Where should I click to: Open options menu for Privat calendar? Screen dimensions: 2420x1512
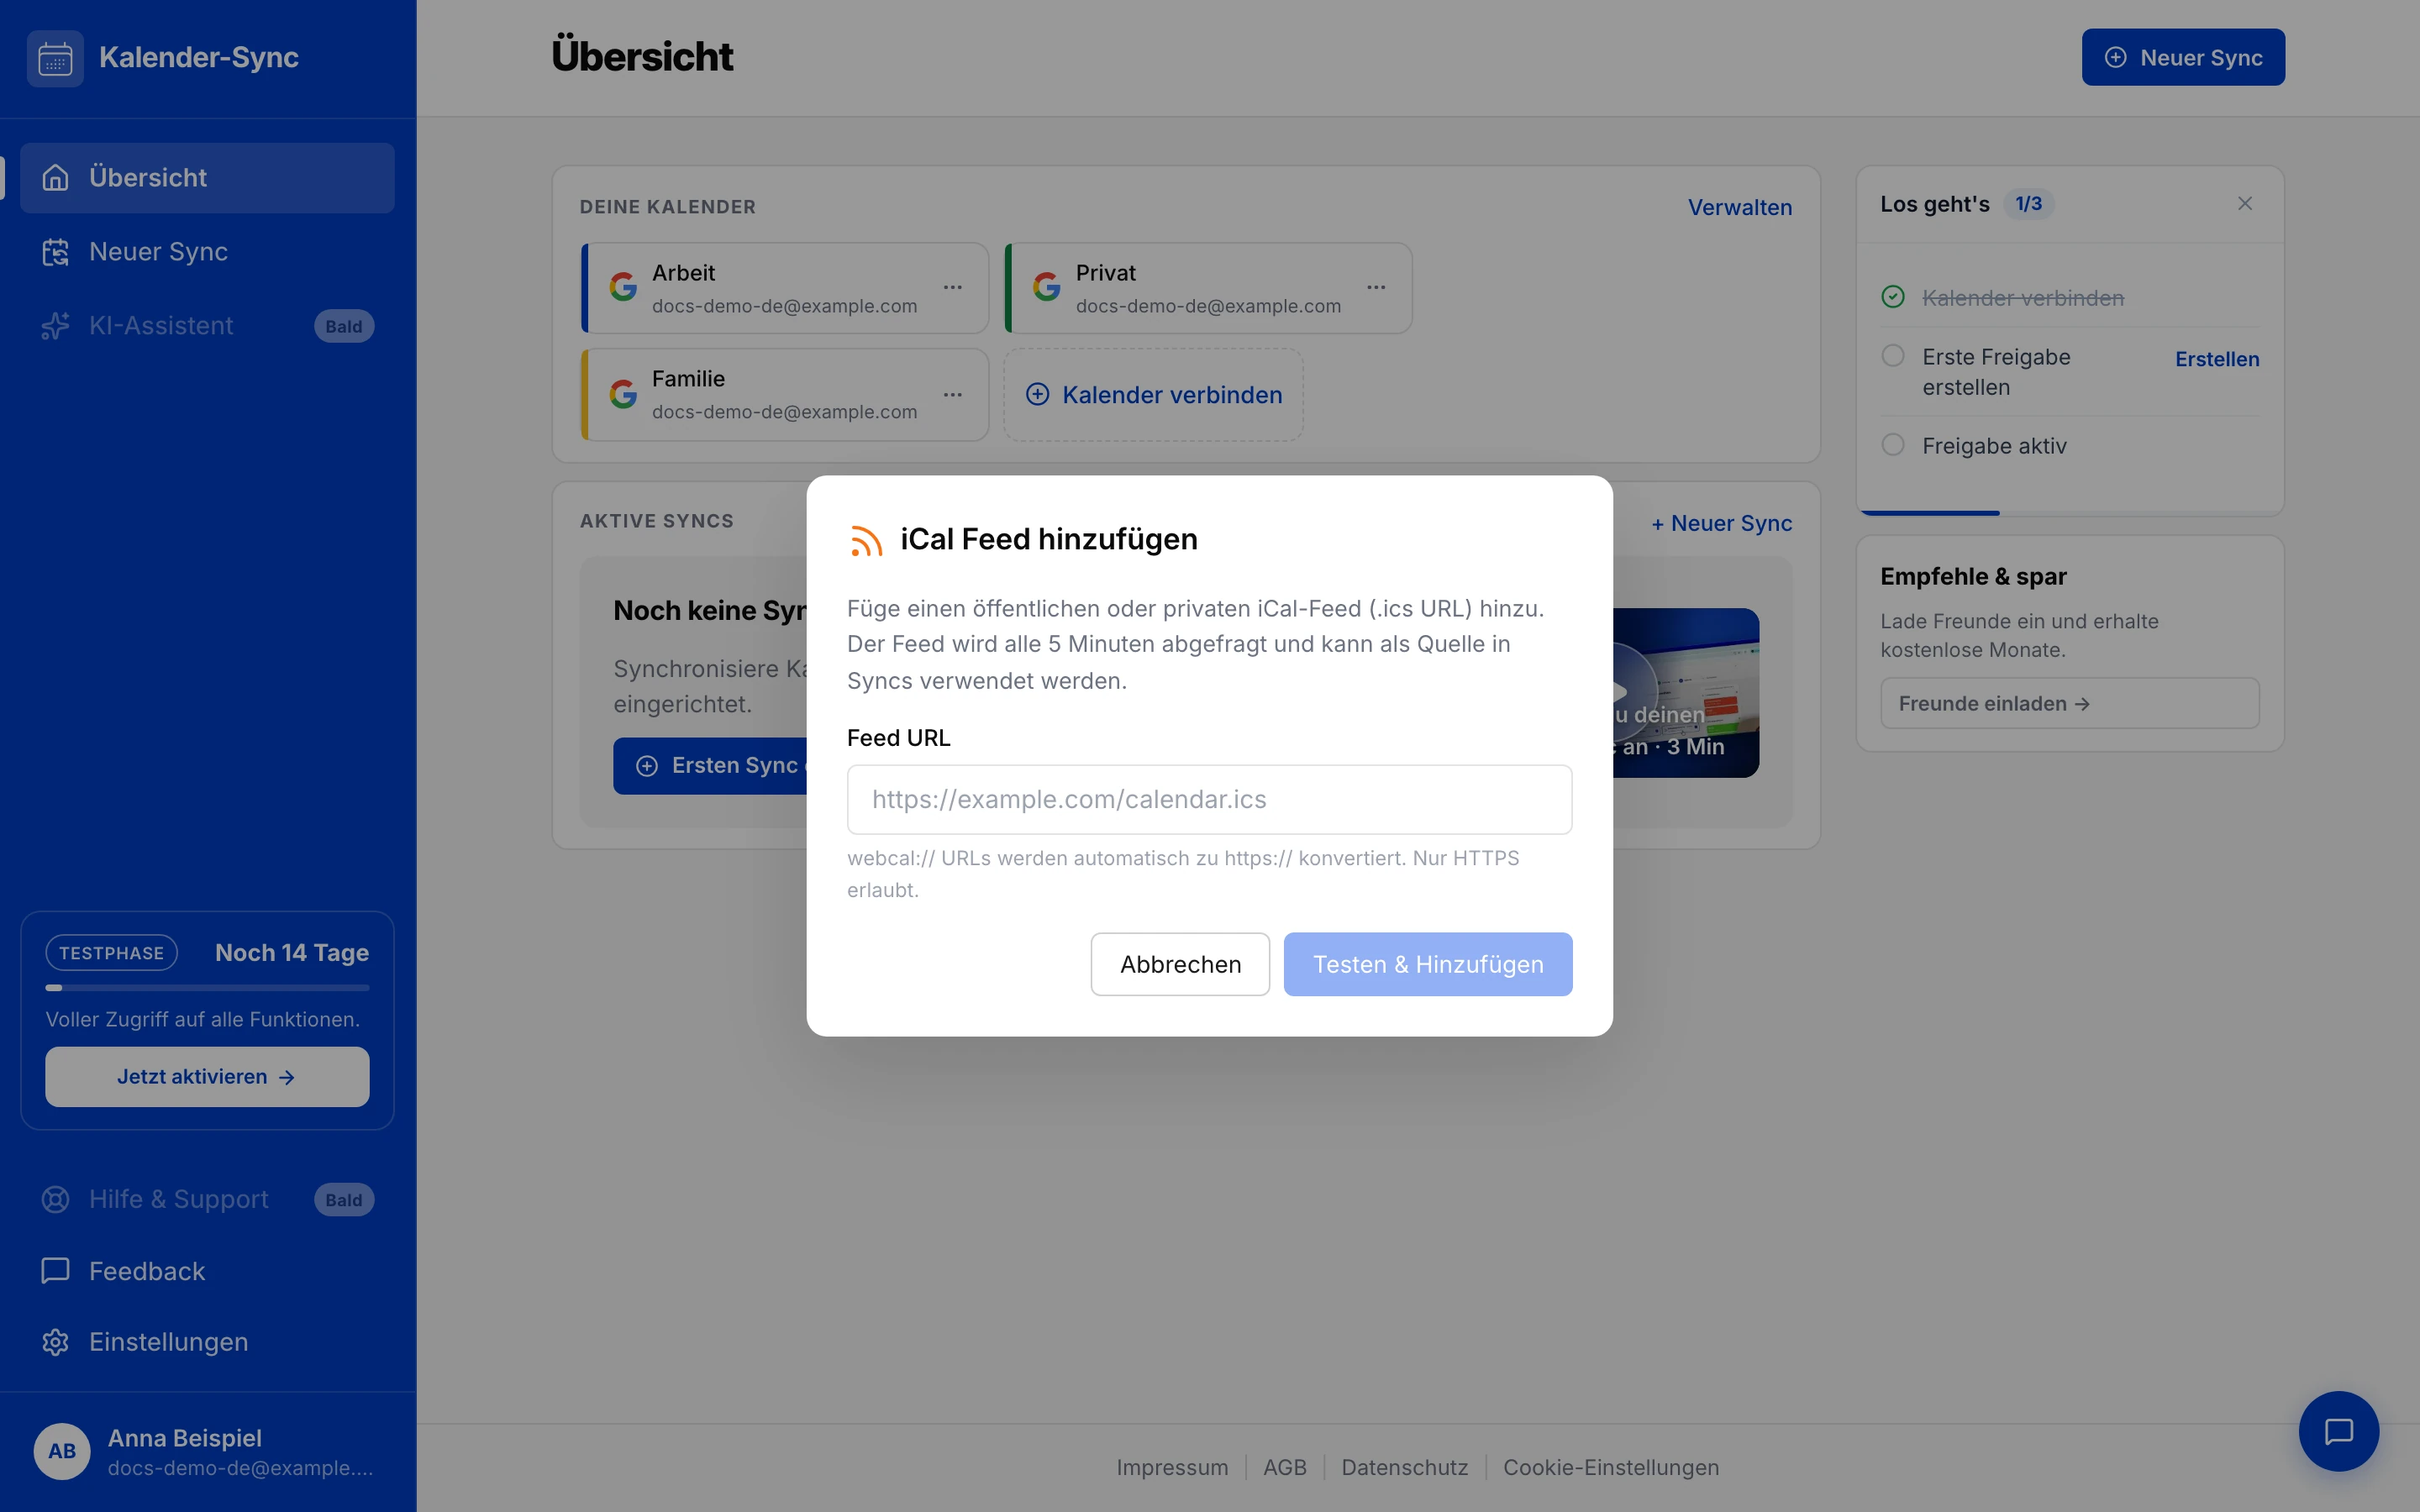click(x=1377, y=287)
